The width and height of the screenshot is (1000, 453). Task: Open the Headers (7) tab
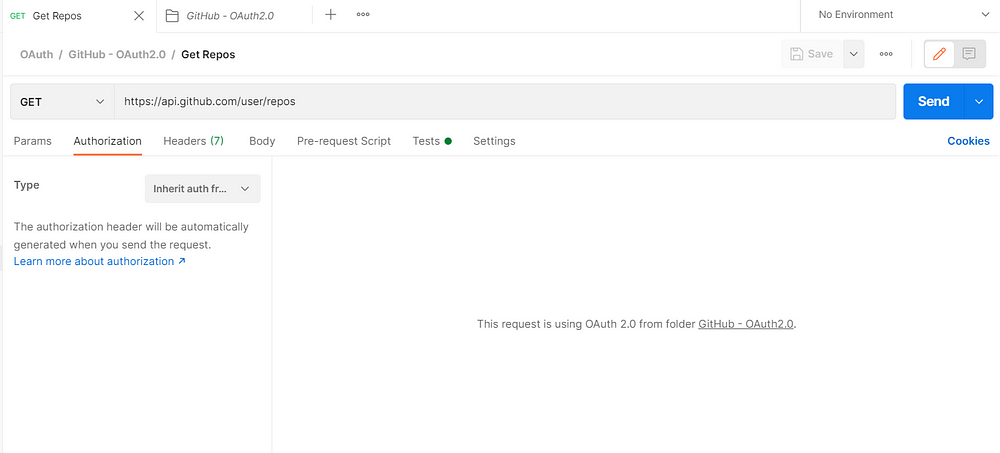pos(193,141)
